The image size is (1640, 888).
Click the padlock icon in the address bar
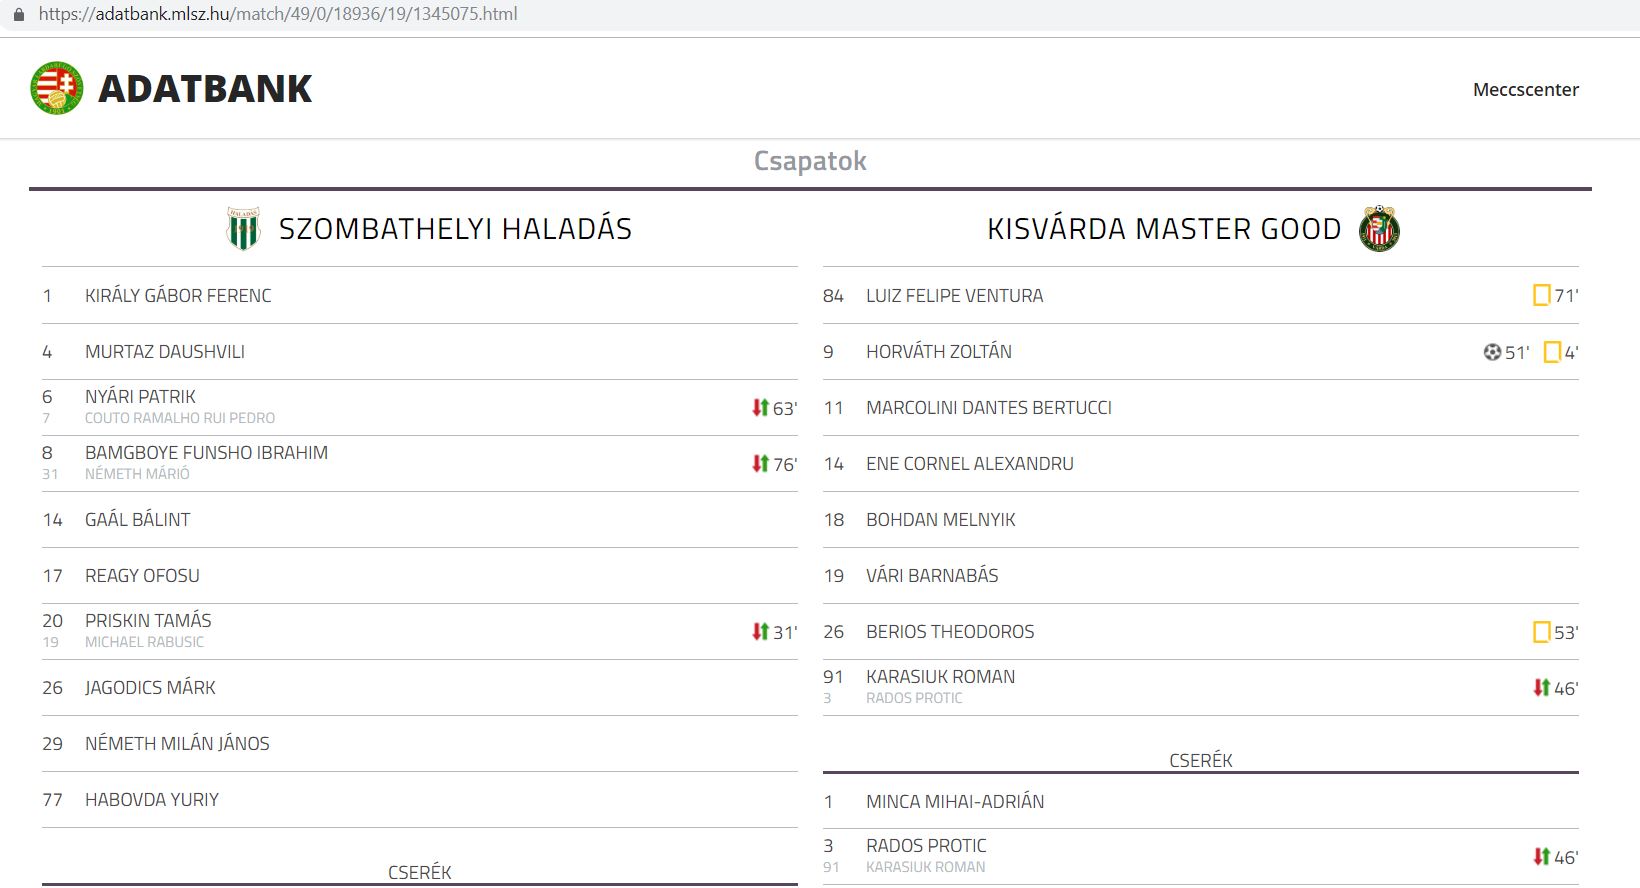click(18, 15)
